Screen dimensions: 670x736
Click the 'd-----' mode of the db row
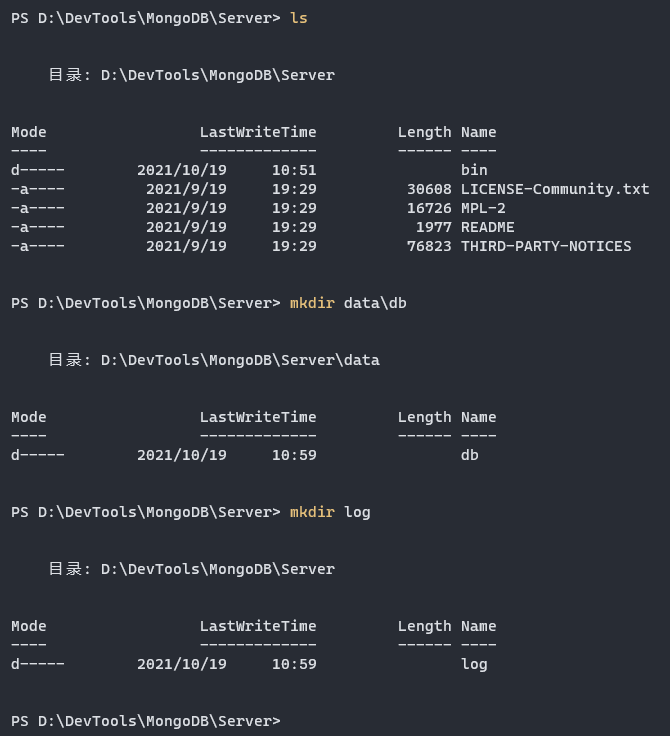coord(38,455)
